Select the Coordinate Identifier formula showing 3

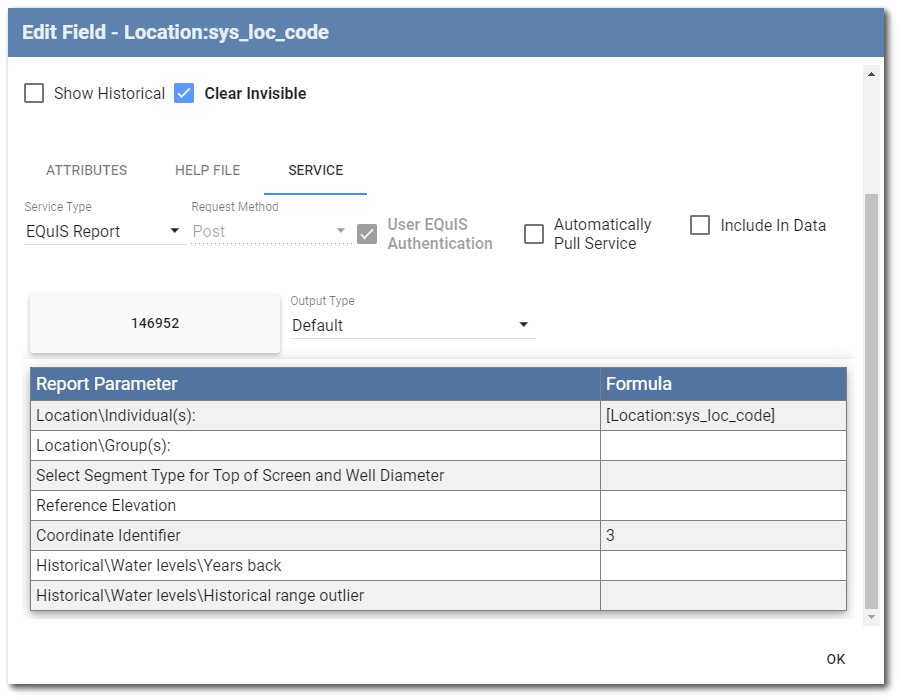pyautogui.click(x=722, y=535)
